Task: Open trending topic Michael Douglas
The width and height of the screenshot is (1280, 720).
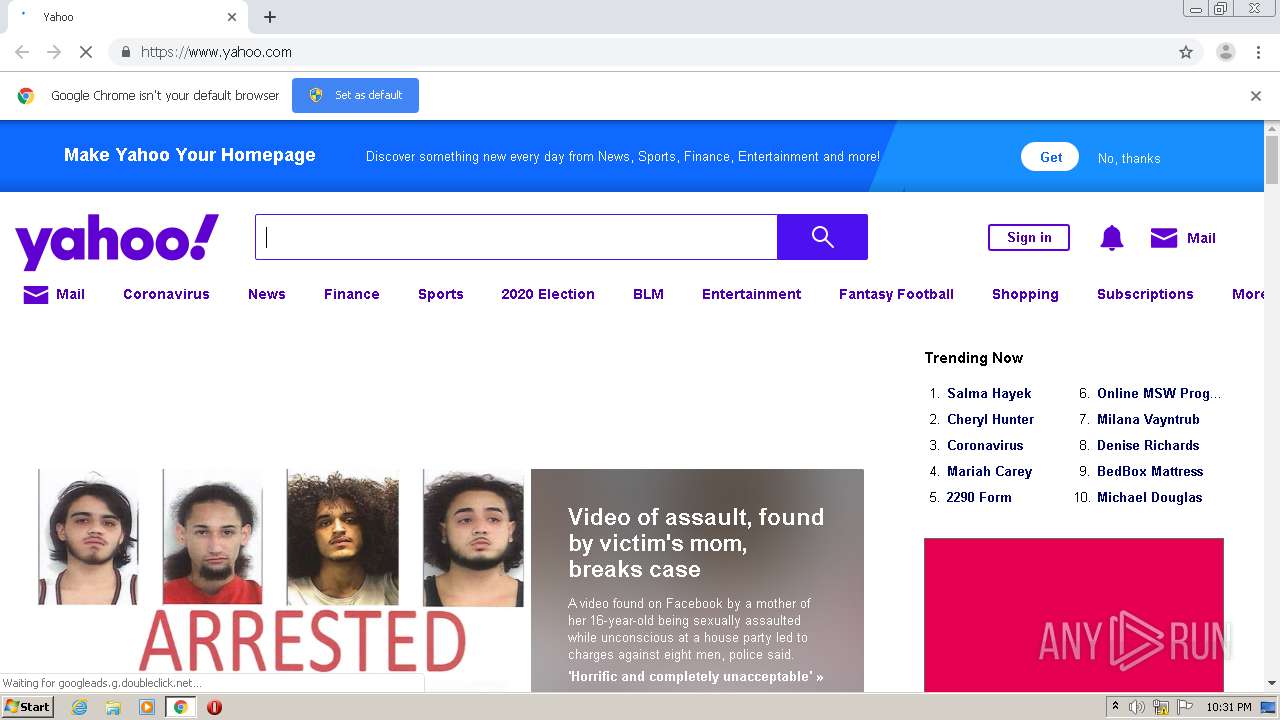Action: (1149, 497)
